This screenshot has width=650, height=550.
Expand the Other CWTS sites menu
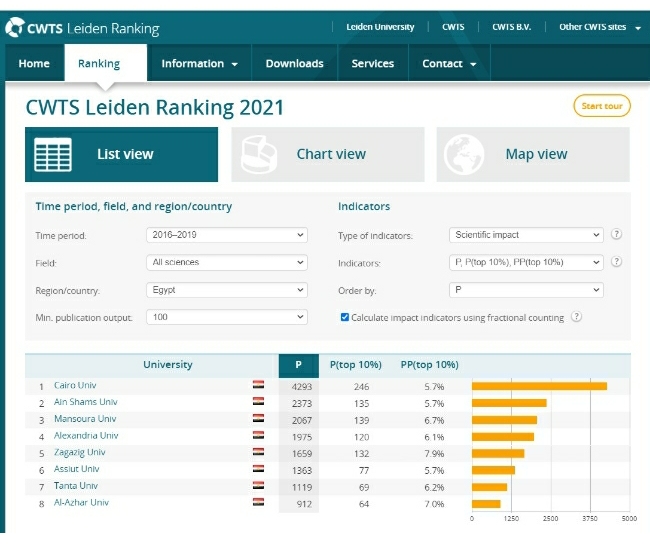[600, 27]
